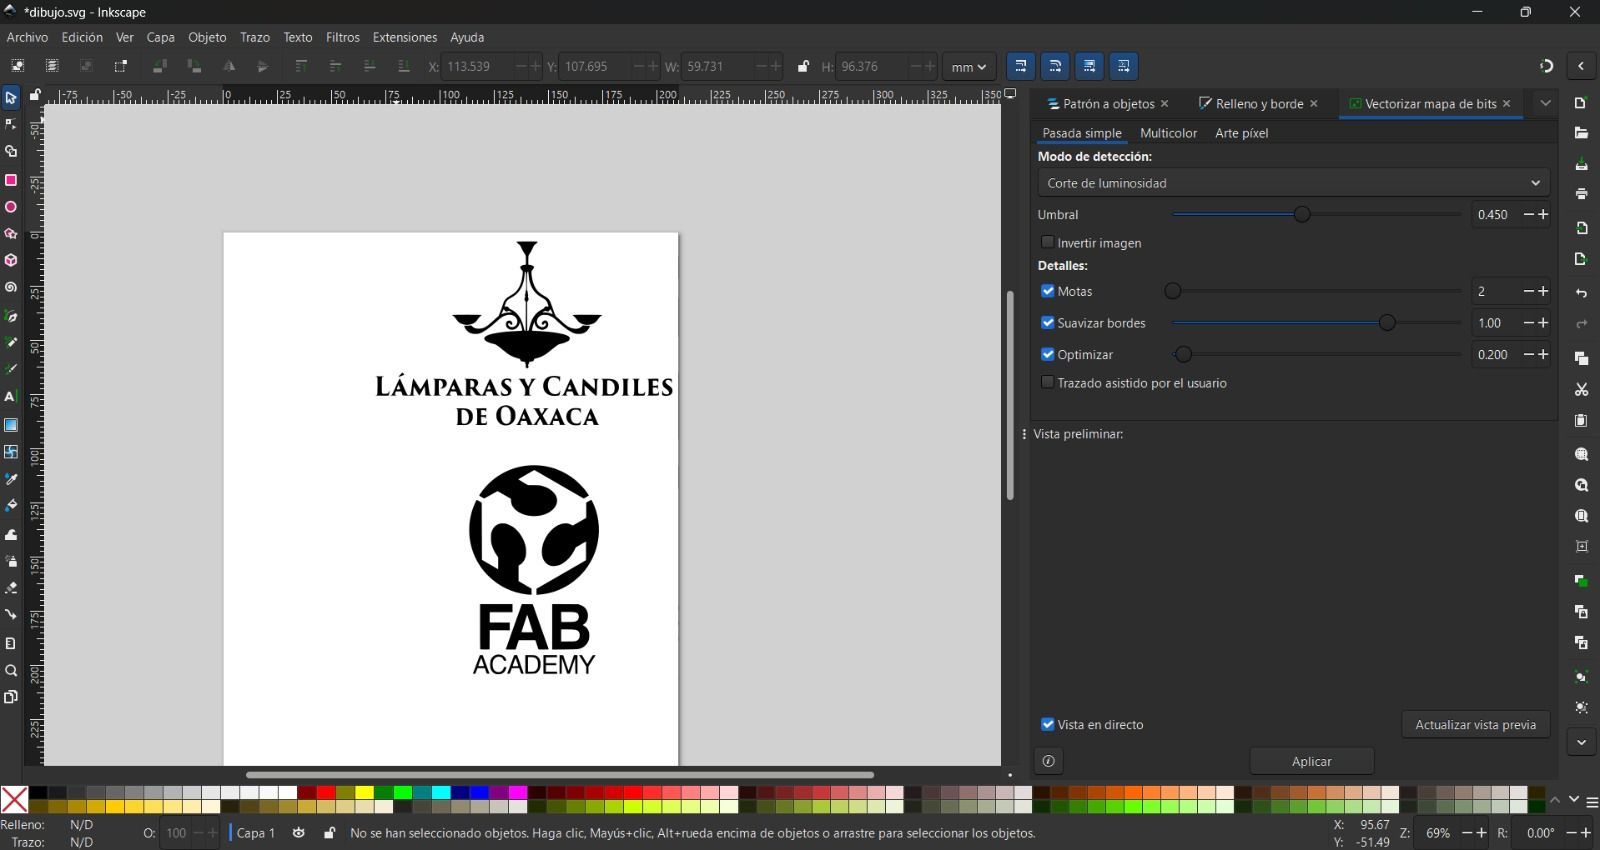Viewport: 1600px width, 850px height.
Task: Select the Eraser tool
Action: [x=11, y=588]
